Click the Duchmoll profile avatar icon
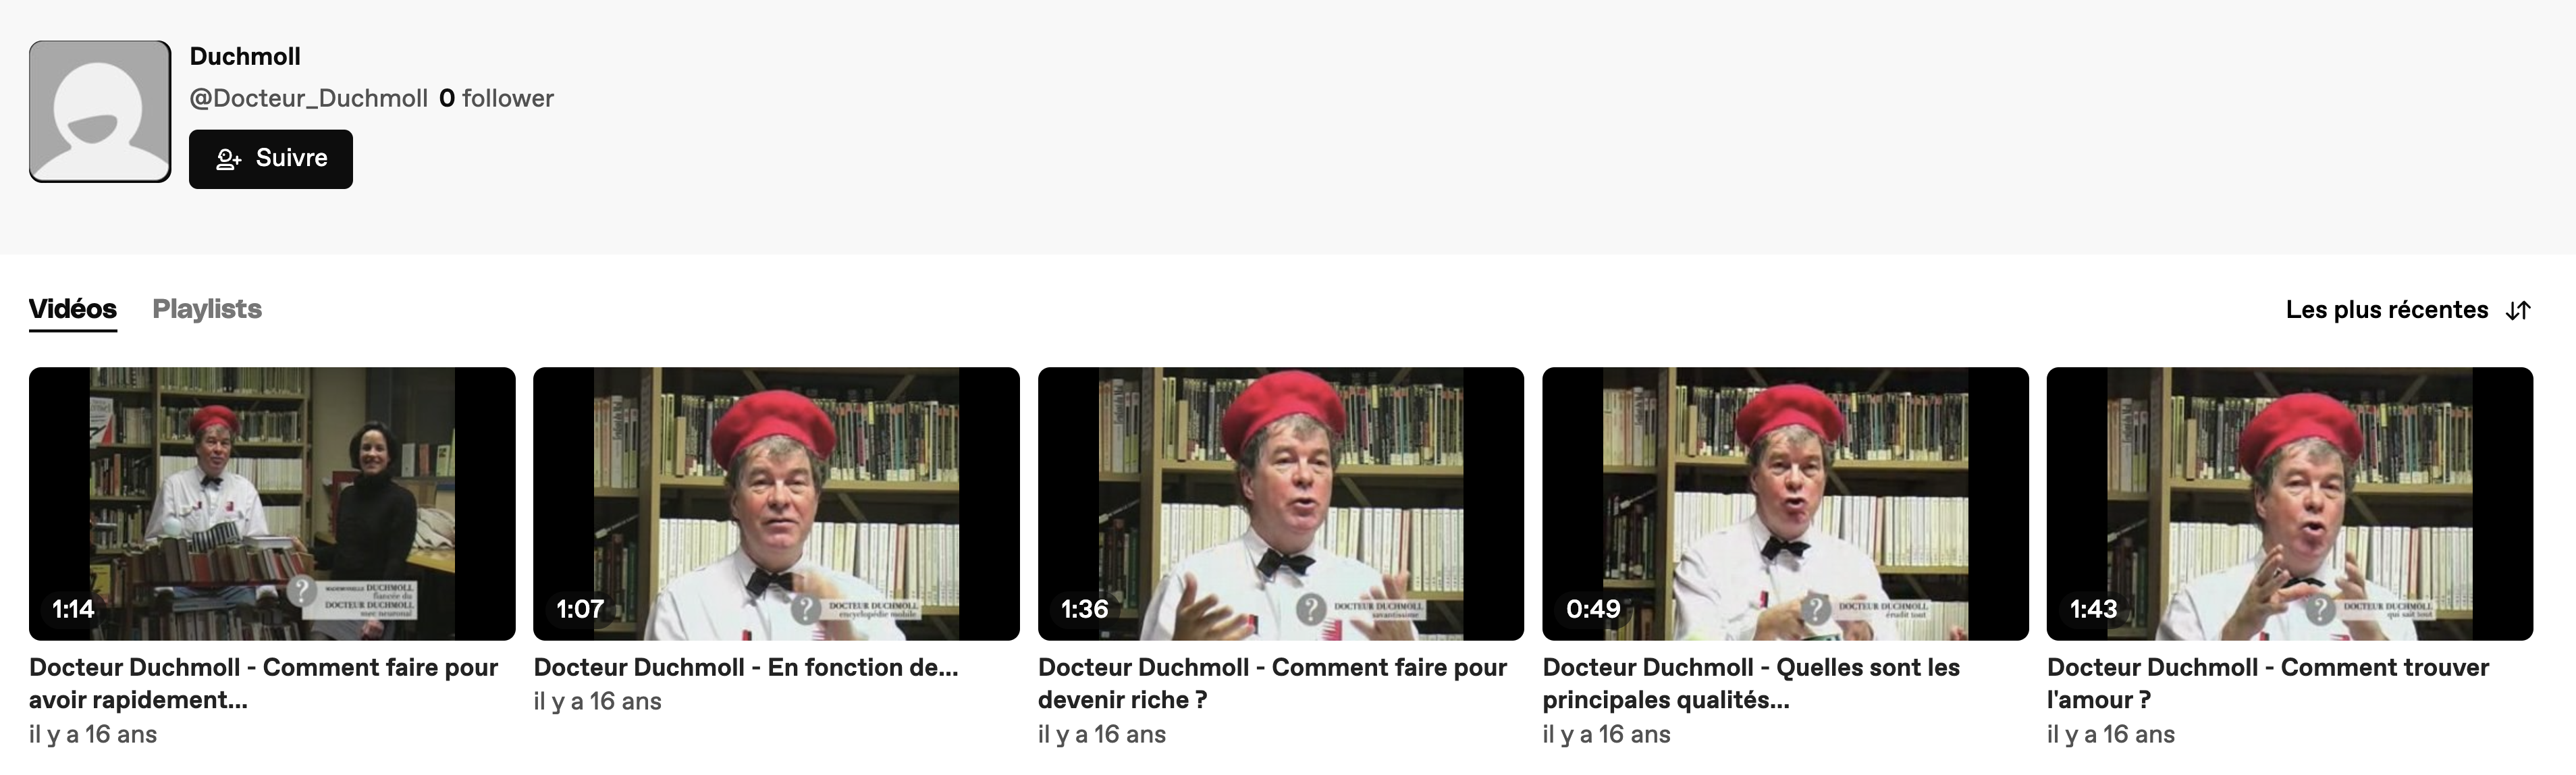The width and height of the screenshot is (2576, 775). (x=100, y=111)
